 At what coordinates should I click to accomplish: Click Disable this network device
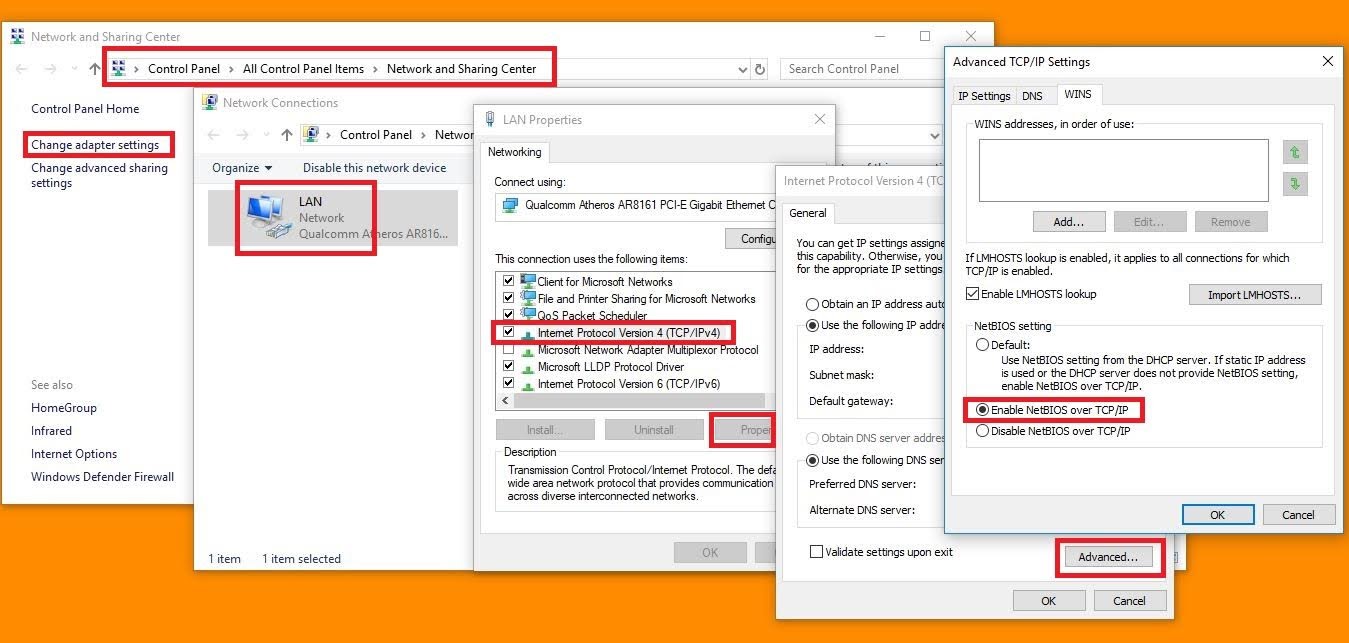(374, 168)
